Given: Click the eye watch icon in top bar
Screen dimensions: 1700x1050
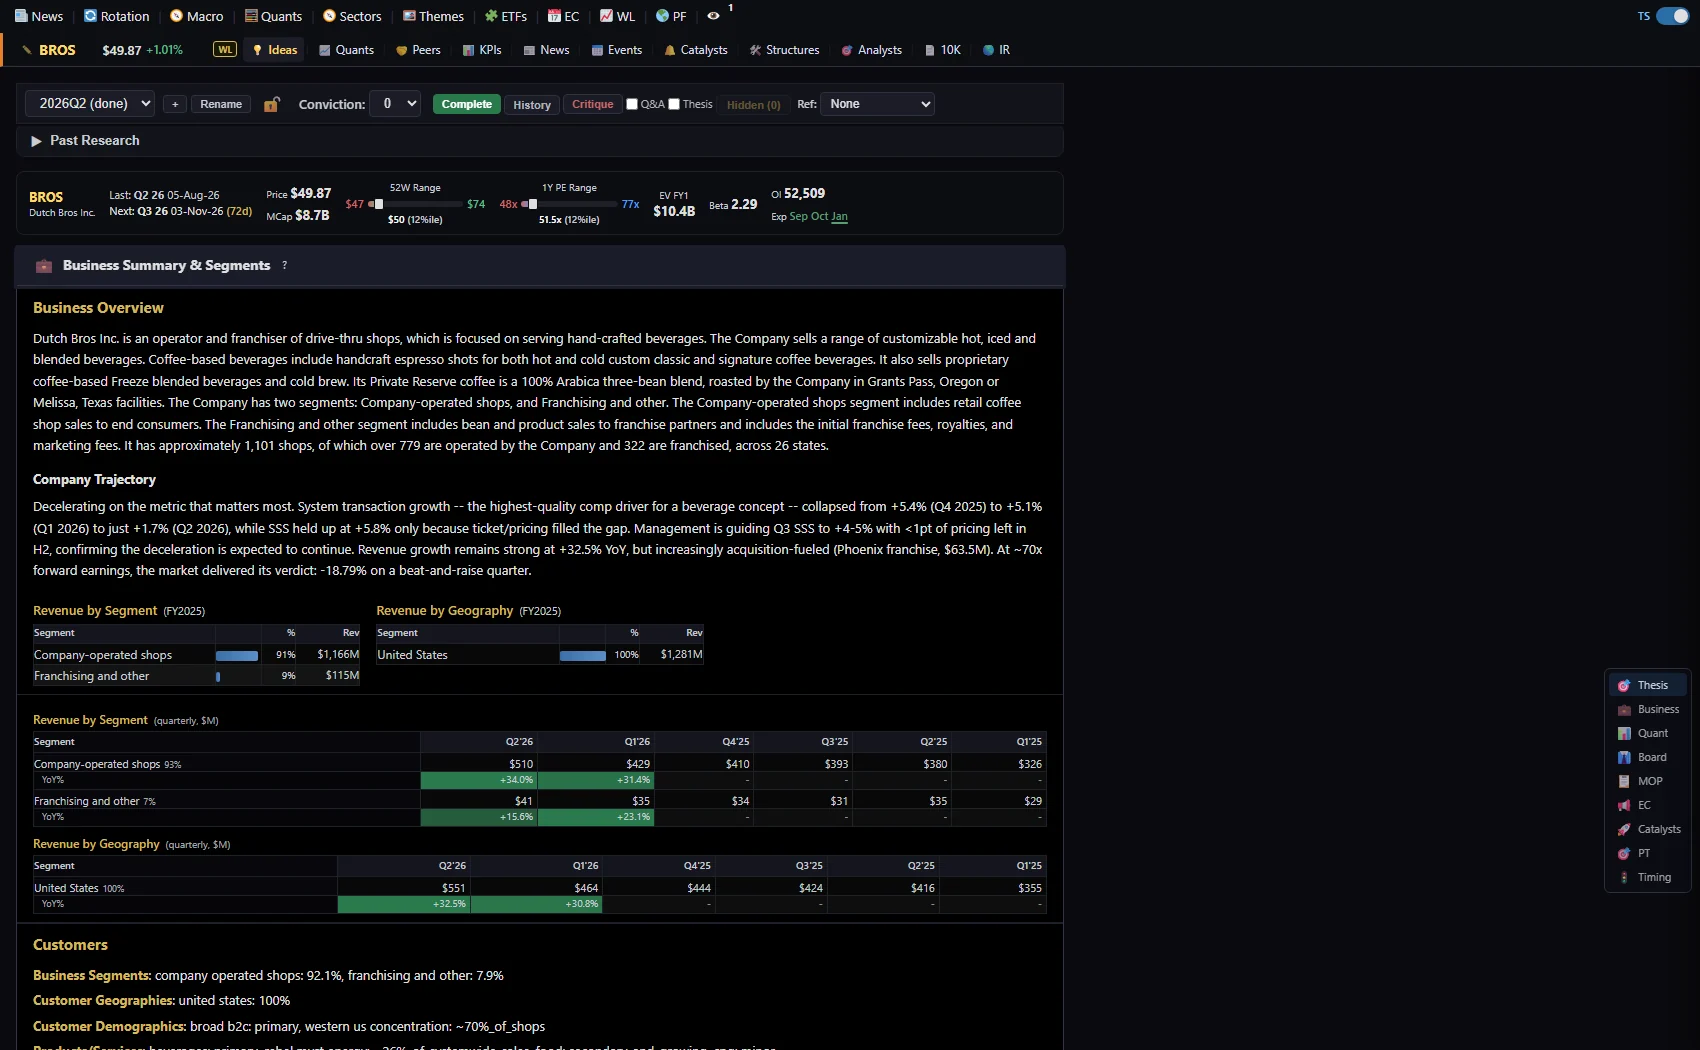Looking at the screenshot, I should point(713,16).
